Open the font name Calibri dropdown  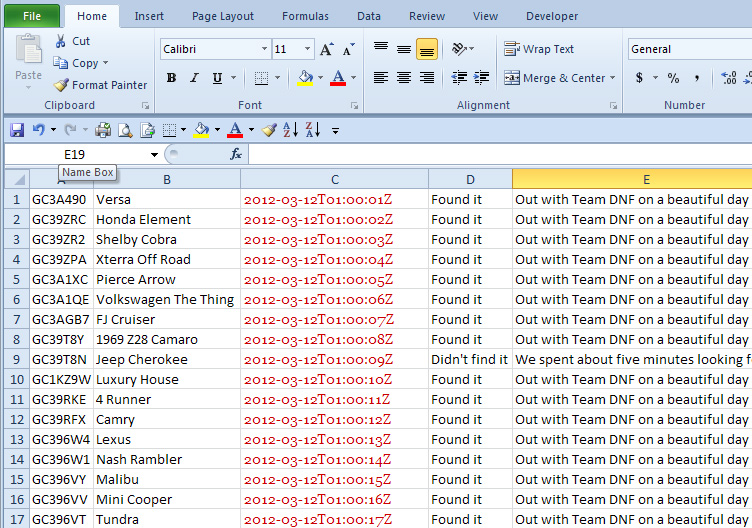click(264, 49)
